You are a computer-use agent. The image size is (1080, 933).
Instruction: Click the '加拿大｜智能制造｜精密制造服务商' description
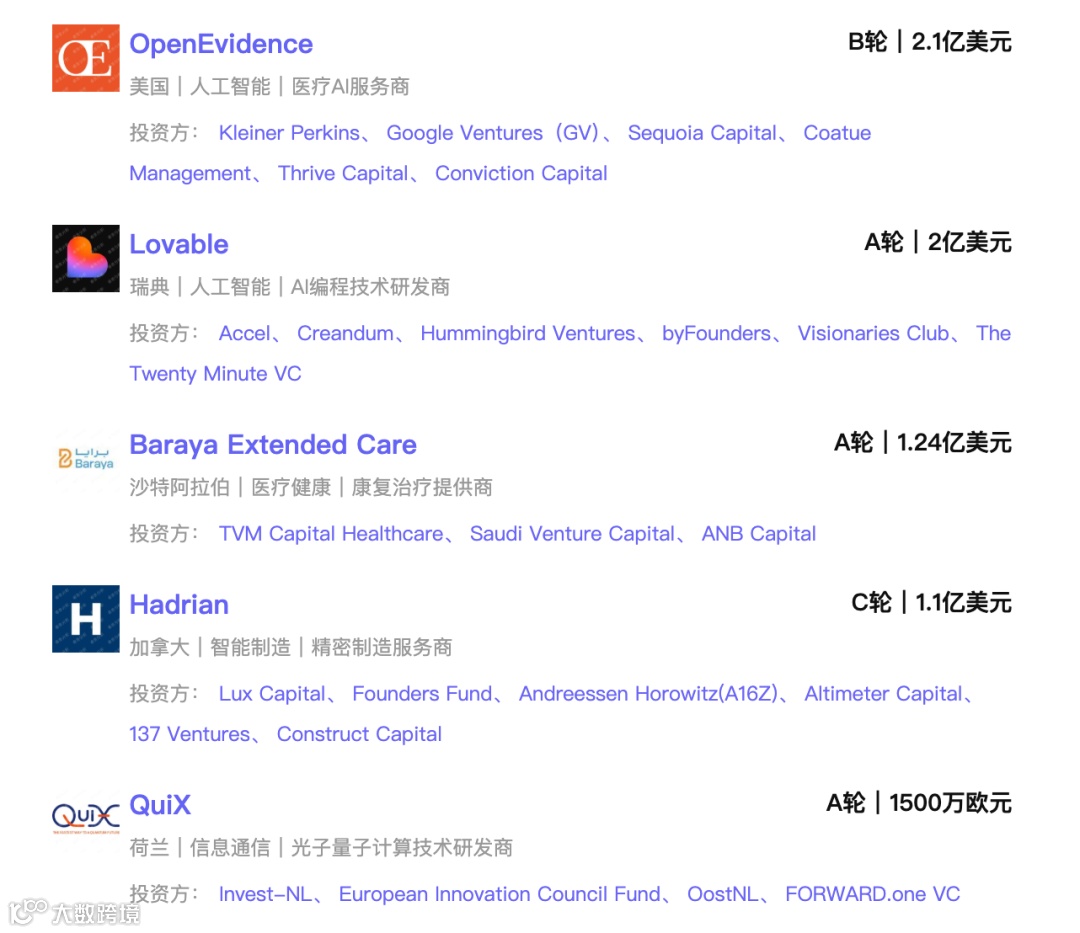coord(291,647)
